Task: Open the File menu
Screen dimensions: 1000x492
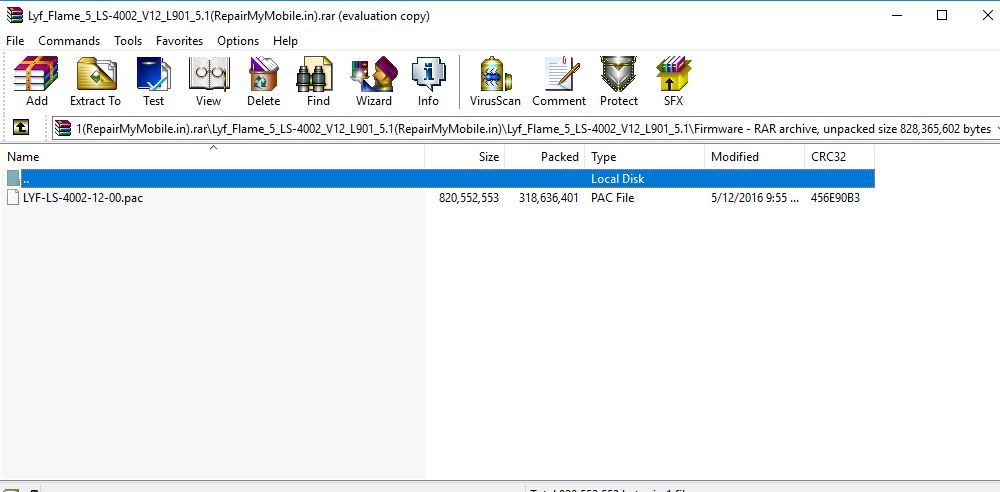Action: pyautogui.click(x=15, y=41)
